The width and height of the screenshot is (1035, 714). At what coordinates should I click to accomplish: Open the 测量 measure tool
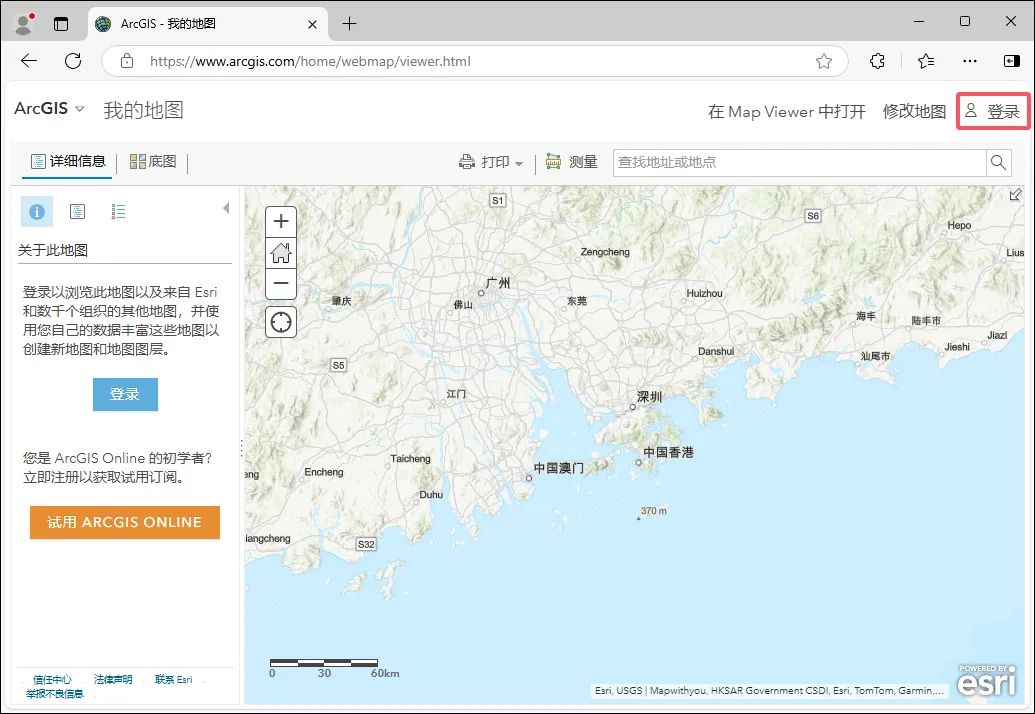coord(572,162)
